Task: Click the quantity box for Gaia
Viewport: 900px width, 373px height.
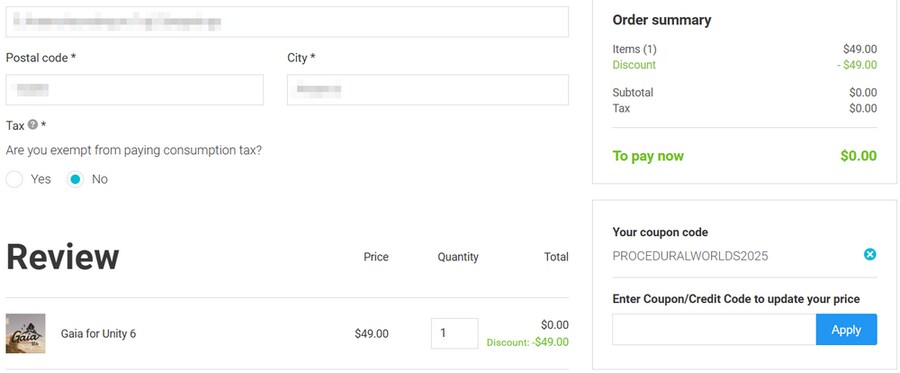Action: point(455,333)
